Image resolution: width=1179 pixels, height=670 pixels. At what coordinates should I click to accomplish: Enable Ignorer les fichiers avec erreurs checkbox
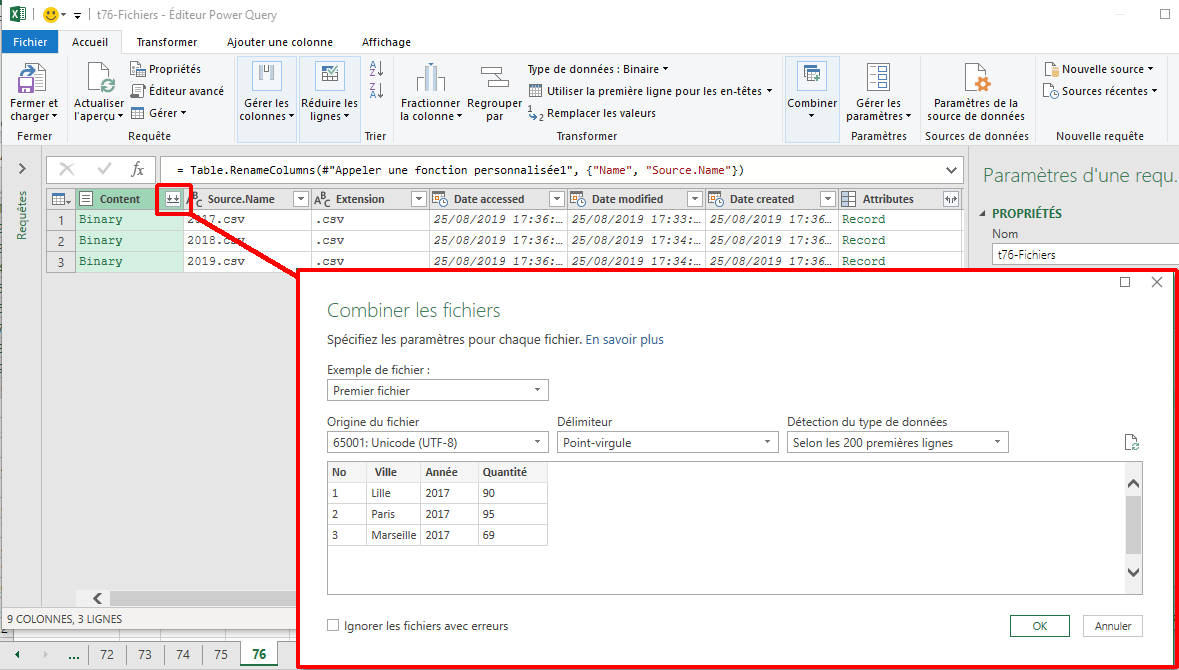coord(333,626)
